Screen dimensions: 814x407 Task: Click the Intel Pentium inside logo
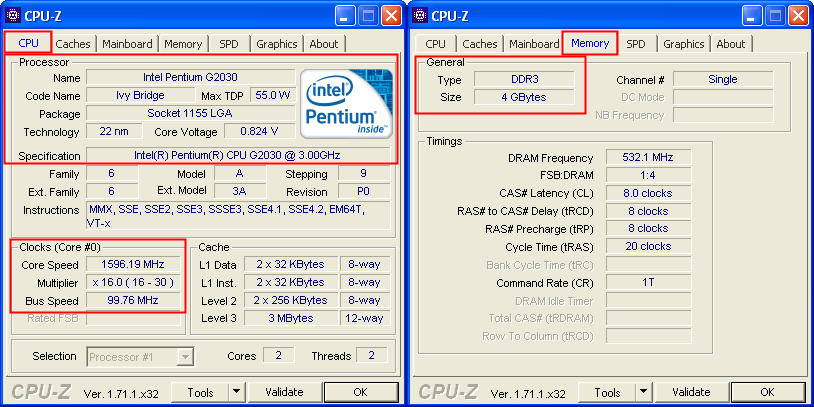click(347, 103)
